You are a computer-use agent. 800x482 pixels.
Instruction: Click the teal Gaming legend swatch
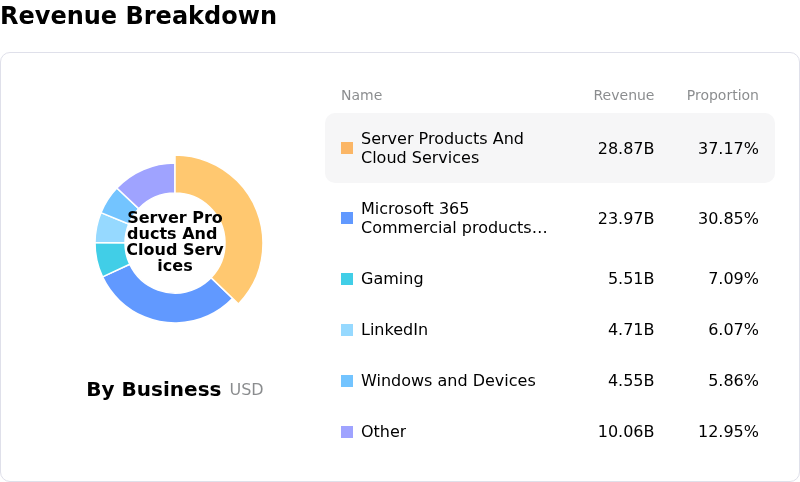tap(347, 279)
